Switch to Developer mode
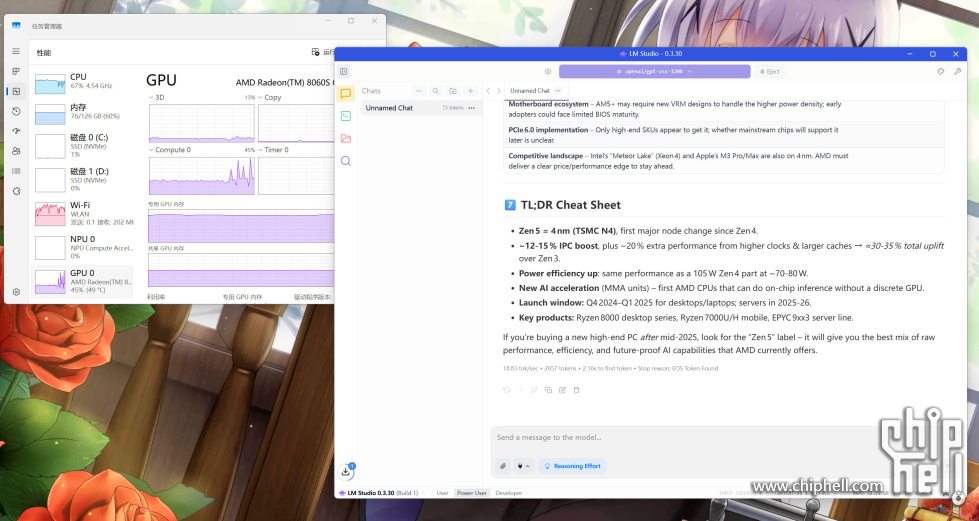 coord(508,493)
